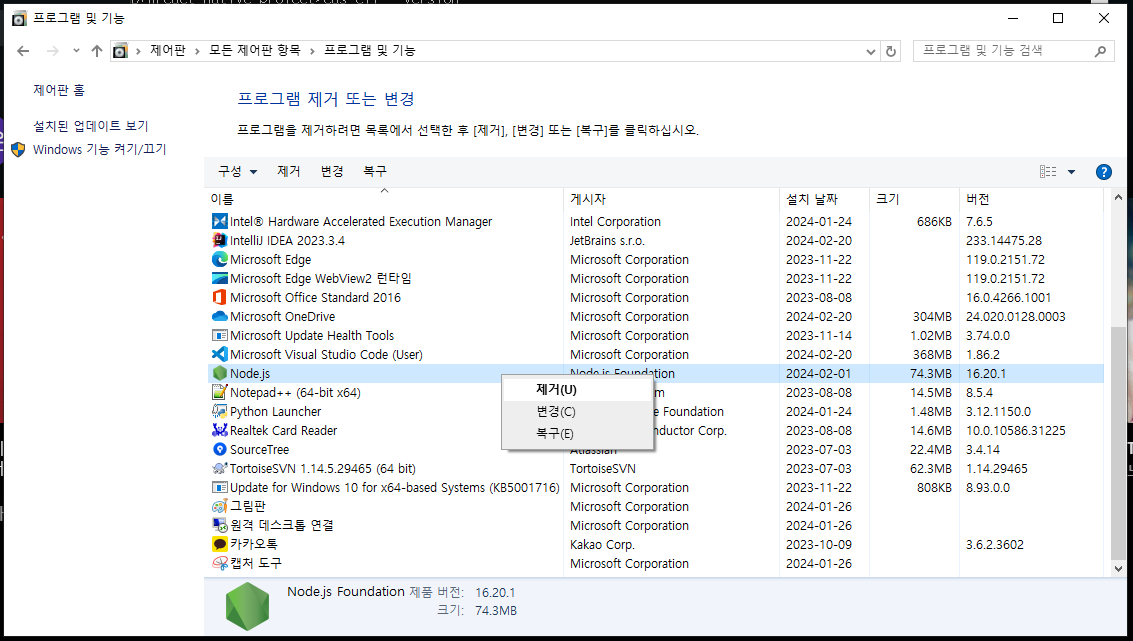Click the Notepad++ (64-bit x64) name
This screenshot has width=1133, height=641.
coord(295,392)
